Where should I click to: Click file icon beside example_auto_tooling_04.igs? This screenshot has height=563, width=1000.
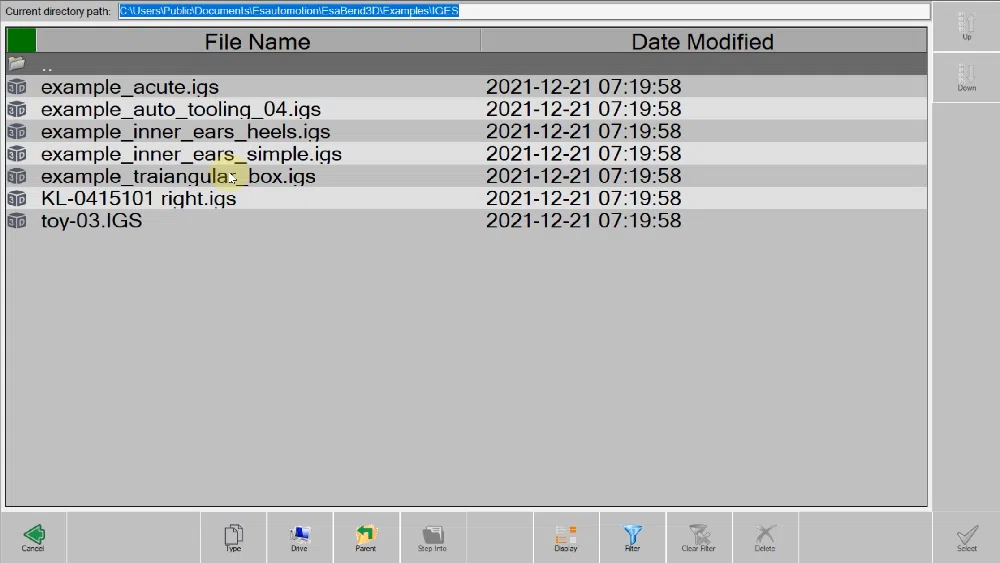[x=17, y=109]
